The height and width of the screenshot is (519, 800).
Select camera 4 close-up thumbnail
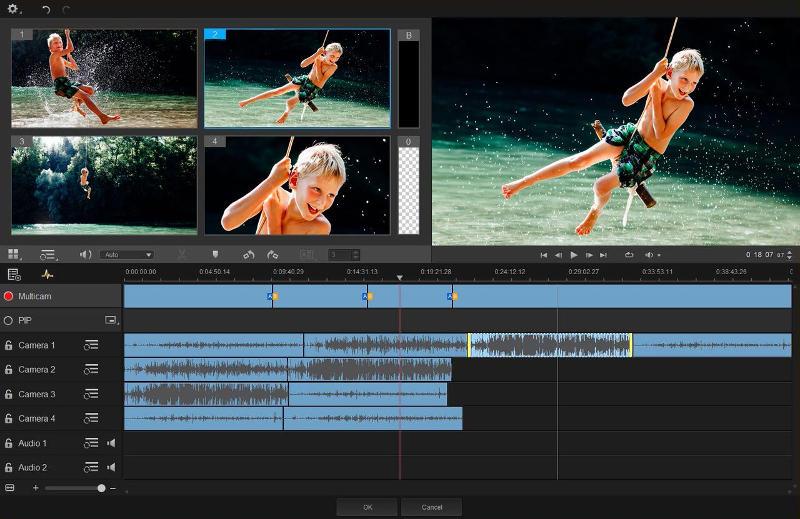point(297,185)
